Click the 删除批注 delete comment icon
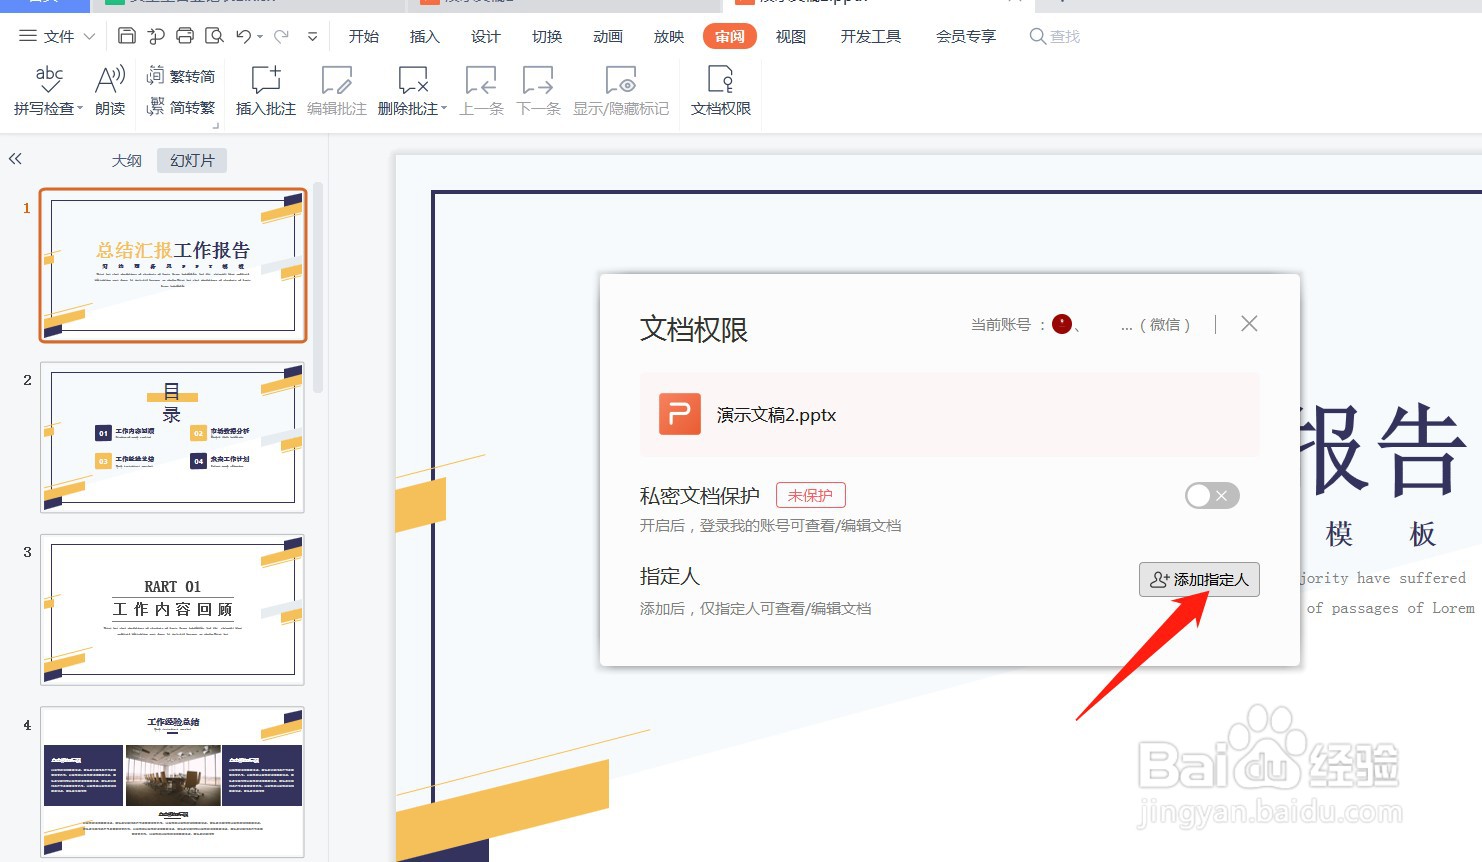This screenshot has width=1482, height=862. click(413, 80)
